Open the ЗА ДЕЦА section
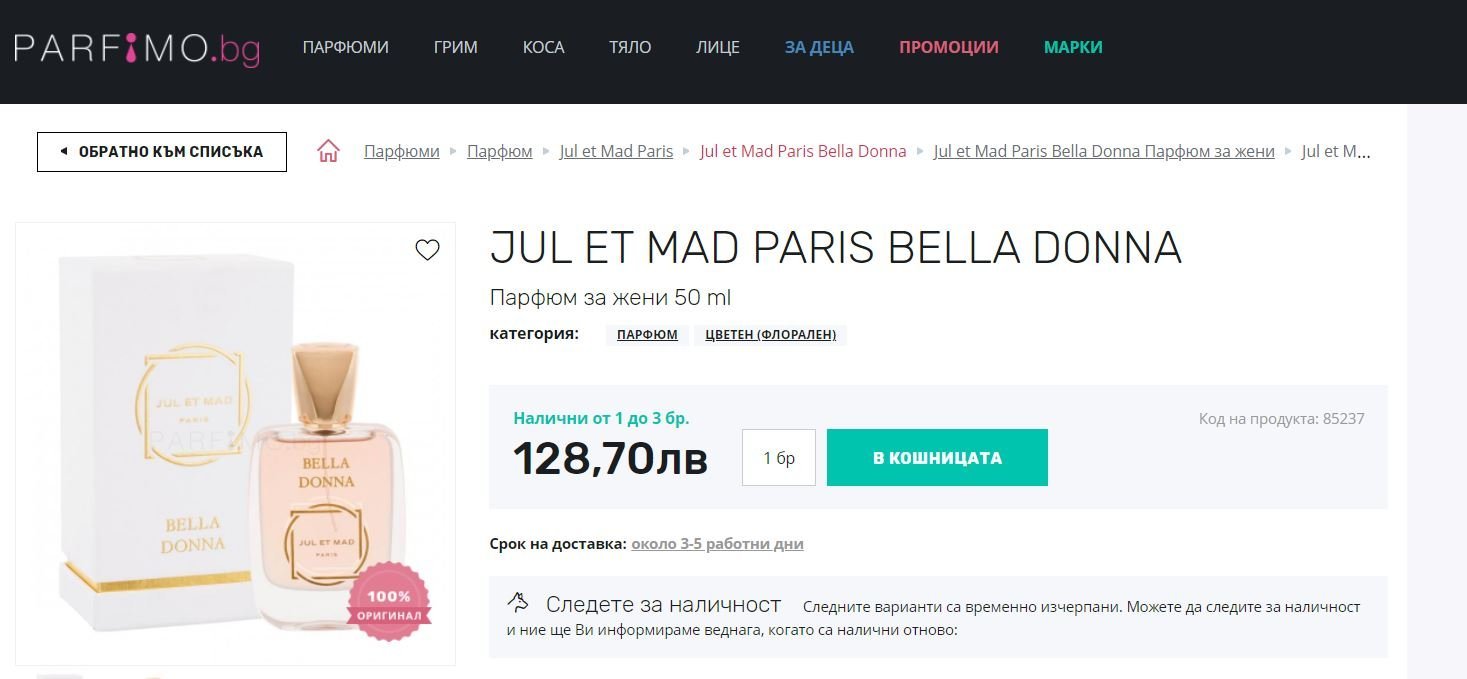 [819, 47]
